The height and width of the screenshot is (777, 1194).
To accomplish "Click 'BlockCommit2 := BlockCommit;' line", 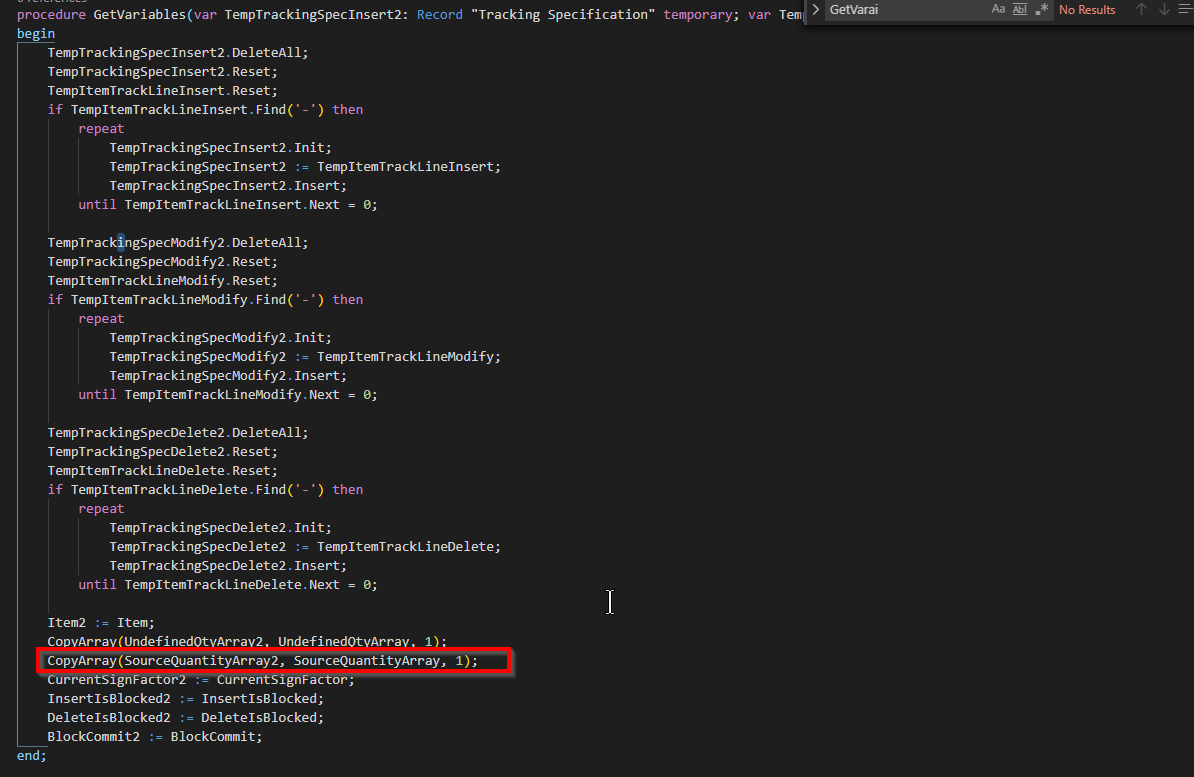I will 155,737.
